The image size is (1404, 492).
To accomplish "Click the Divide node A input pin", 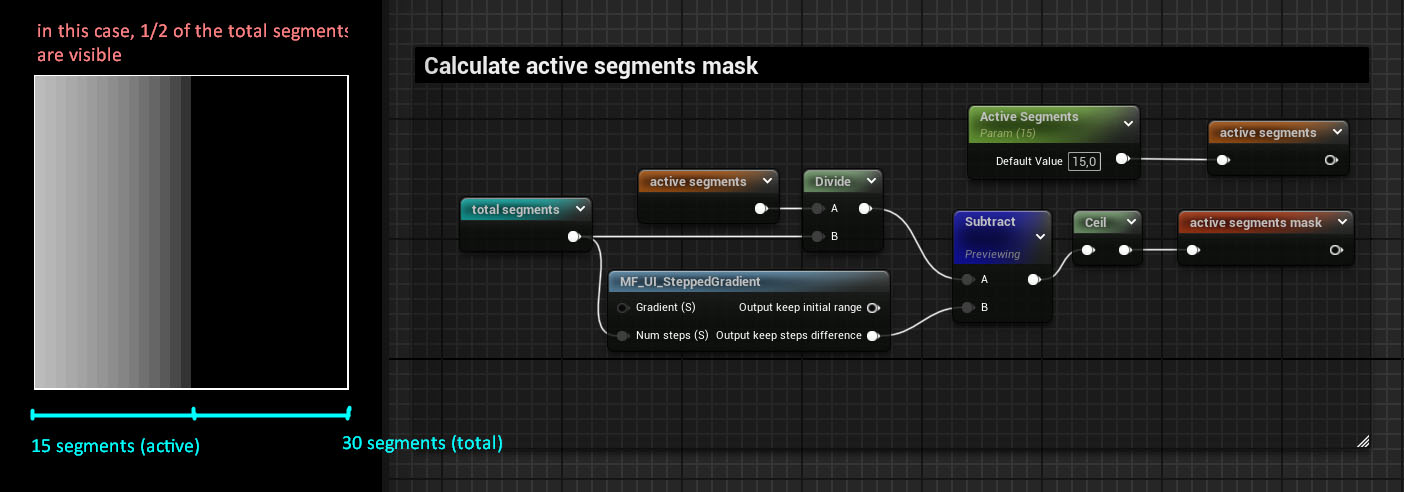I will click(x=818, y=209).
